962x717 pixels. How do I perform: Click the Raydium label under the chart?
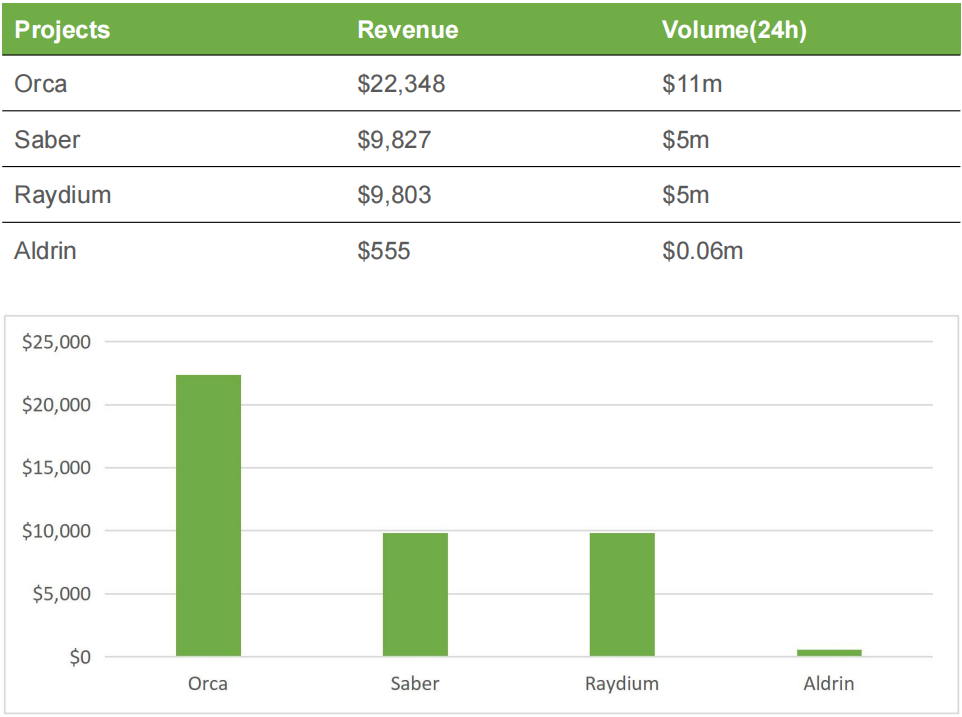pyautogui.click(x=622, y=684)
